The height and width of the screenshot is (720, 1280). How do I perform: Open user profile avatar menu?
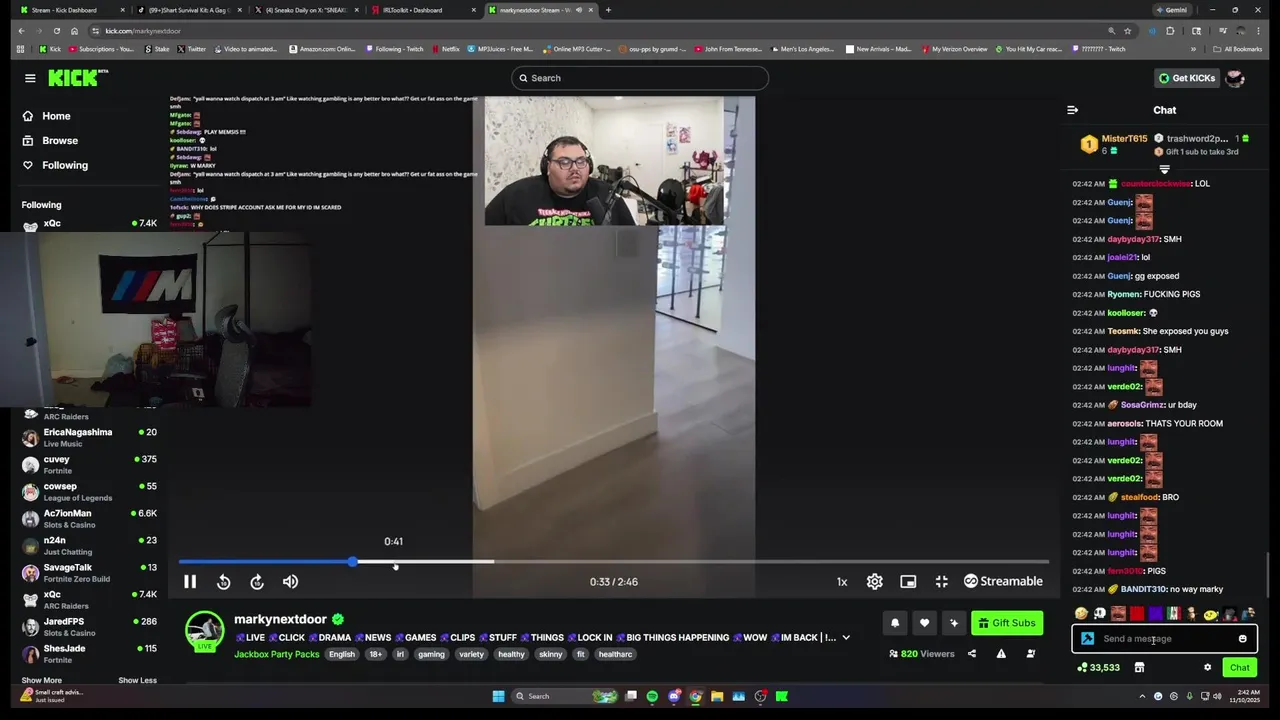pyautogui.click(x=1235, y=78)
